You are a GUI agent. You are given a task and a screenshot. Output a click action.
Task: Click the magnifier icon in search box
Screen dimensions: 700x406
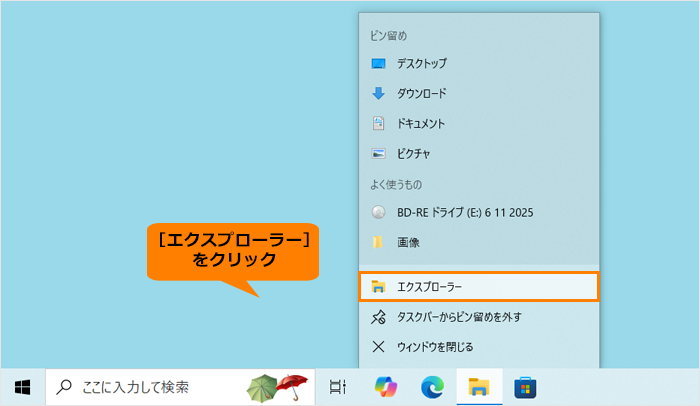coord(65,386)
